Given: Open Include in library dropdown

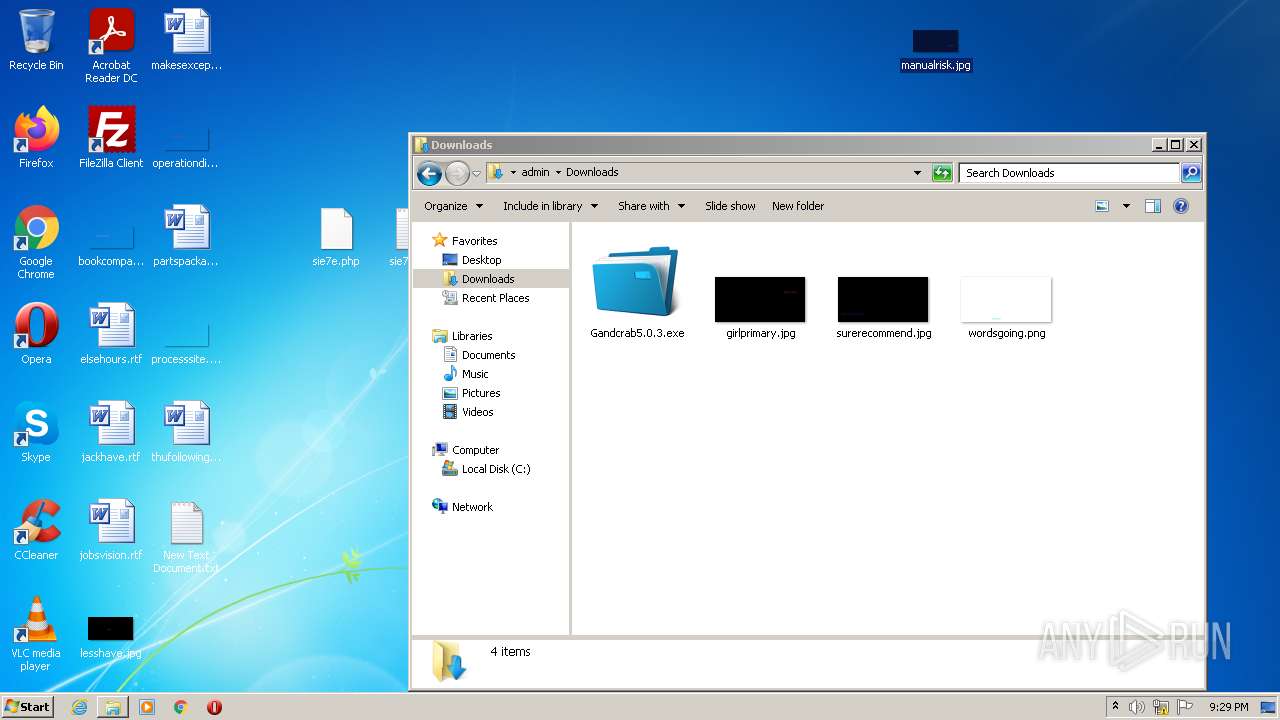Looking at the screenshot, I should (550, 206).
